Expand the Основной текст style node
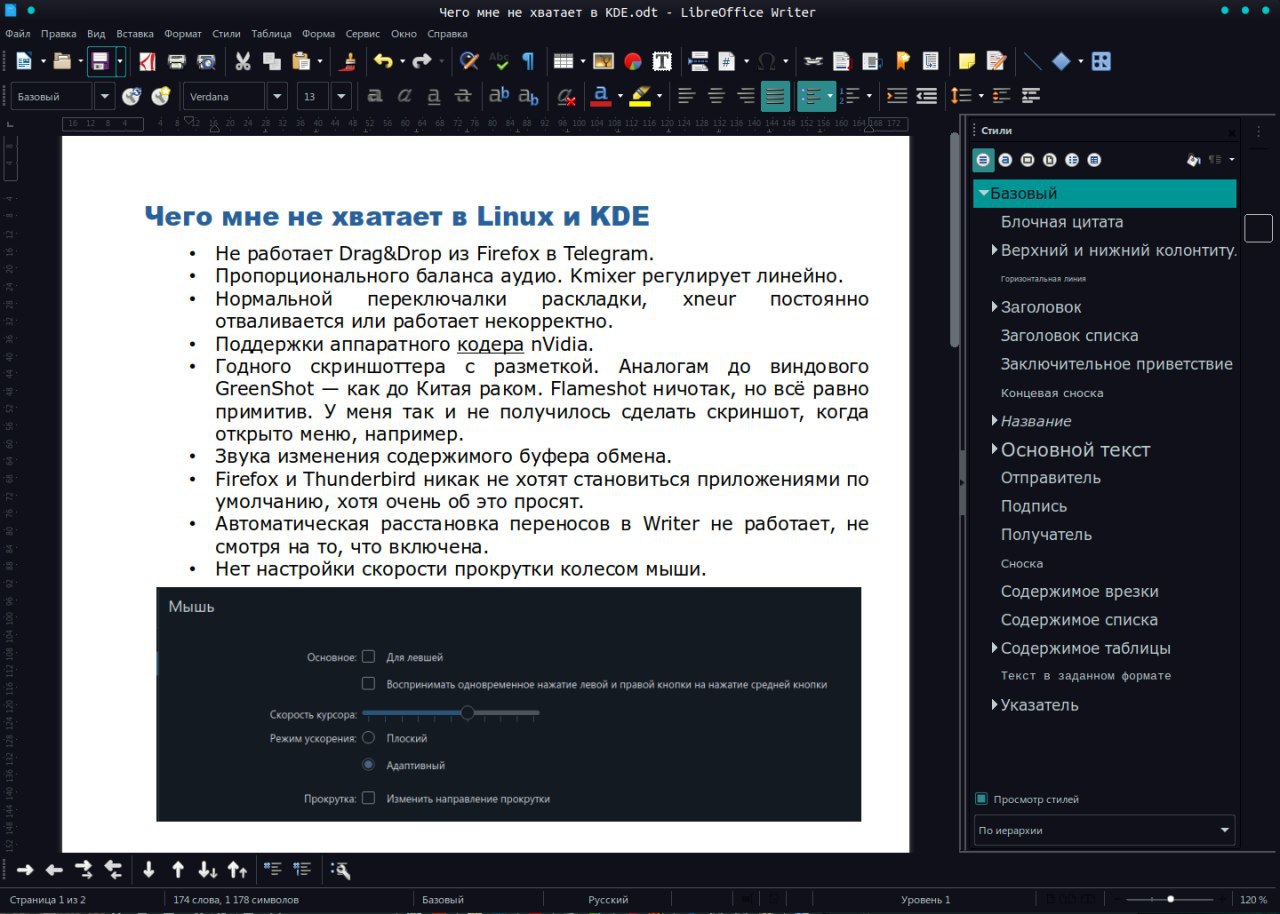 coord(994,449)
